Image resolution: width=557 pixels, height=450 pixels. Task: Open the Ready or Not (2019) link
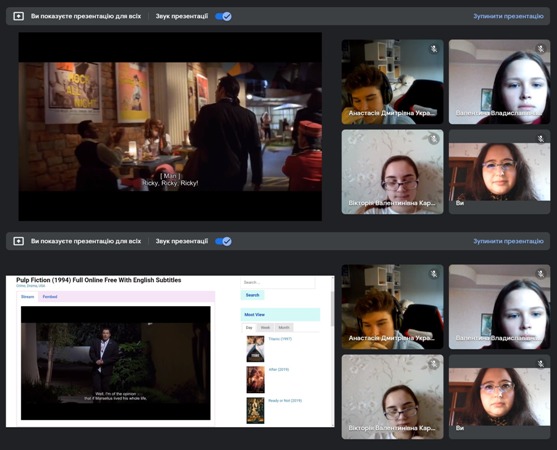point(285,401)
